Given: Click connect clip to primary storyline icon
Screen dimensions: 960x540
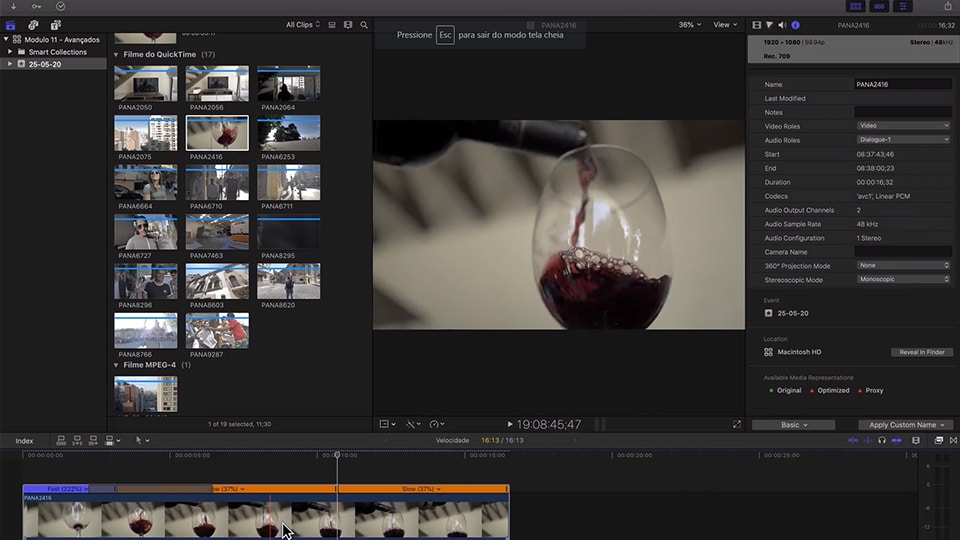Looking at the screenshot, I should pos(61,440).
